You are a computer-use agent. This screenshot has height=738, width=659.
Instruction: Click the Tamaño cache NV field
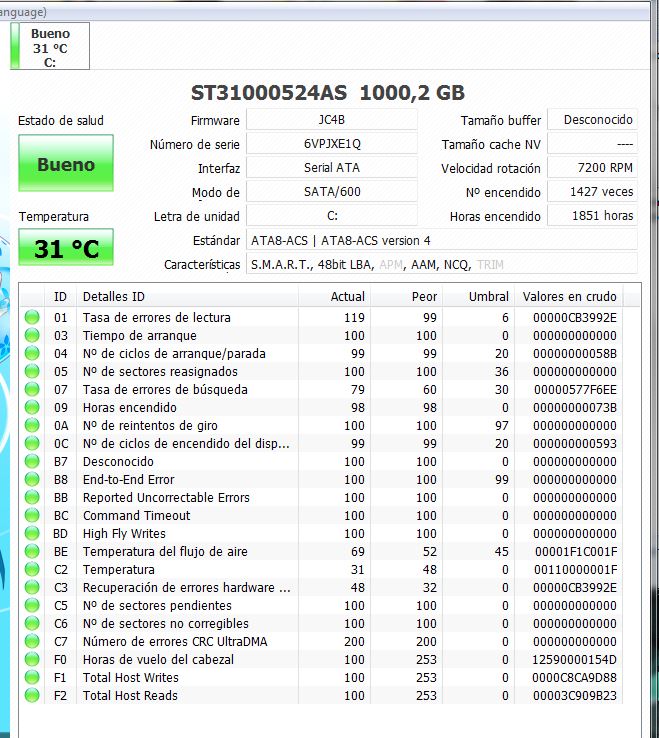pyautogui.click(x=593, y=144)
